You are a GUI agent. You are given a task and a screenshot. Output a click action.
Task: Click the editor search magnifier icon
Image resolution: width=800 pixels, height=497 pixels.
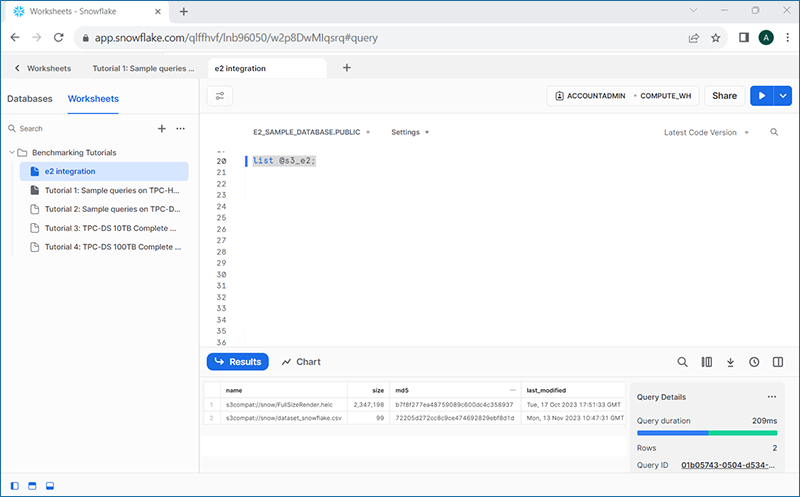(774, 132)
